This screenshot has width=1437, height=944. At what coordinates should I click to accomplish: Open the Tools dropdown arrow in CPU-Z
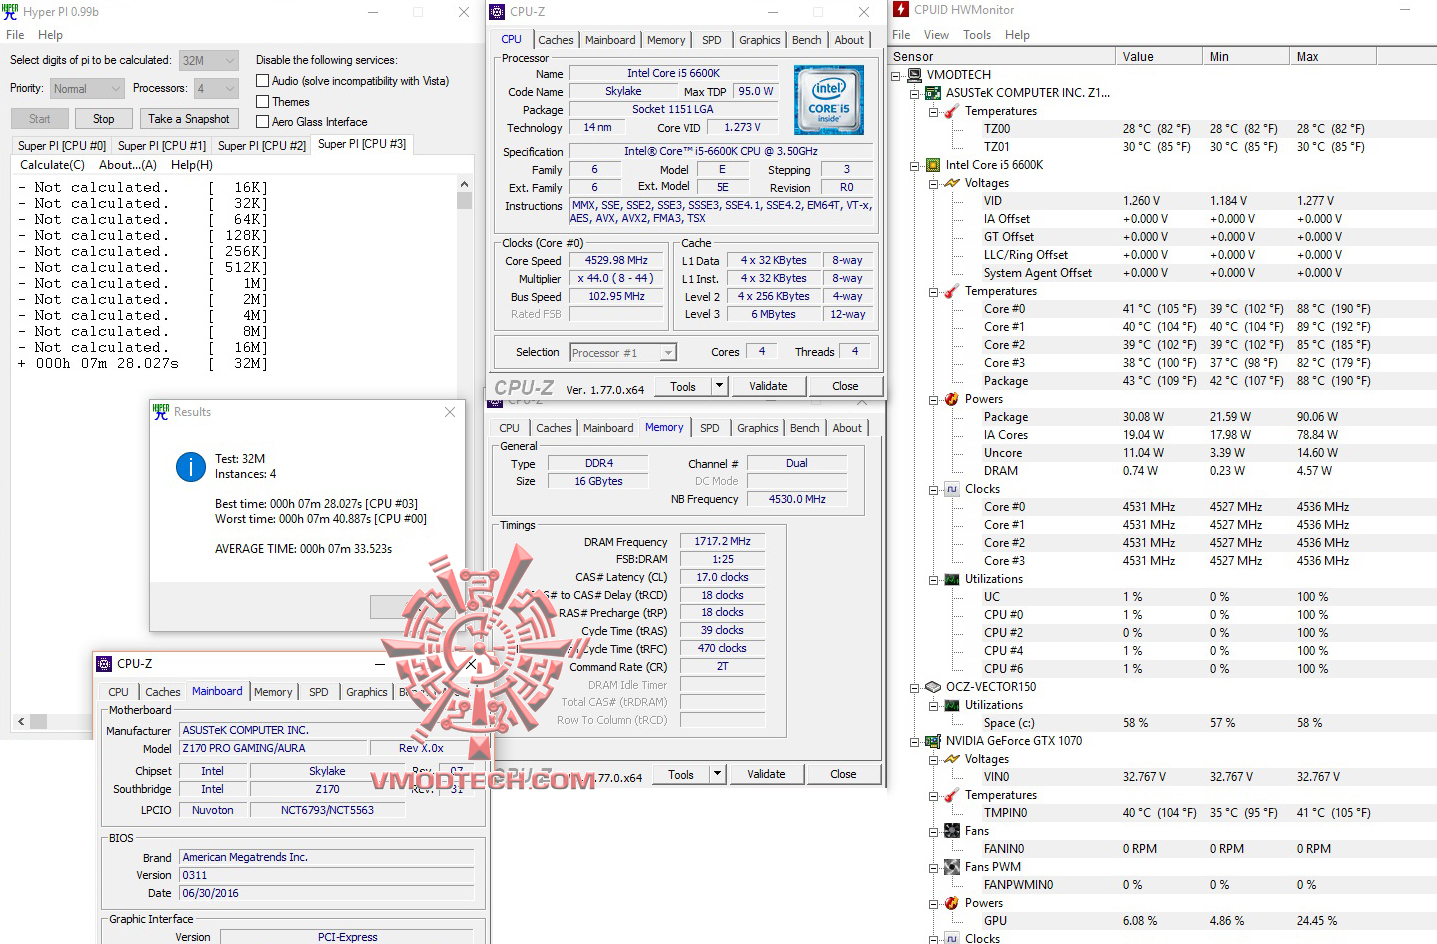coord(718,385)
